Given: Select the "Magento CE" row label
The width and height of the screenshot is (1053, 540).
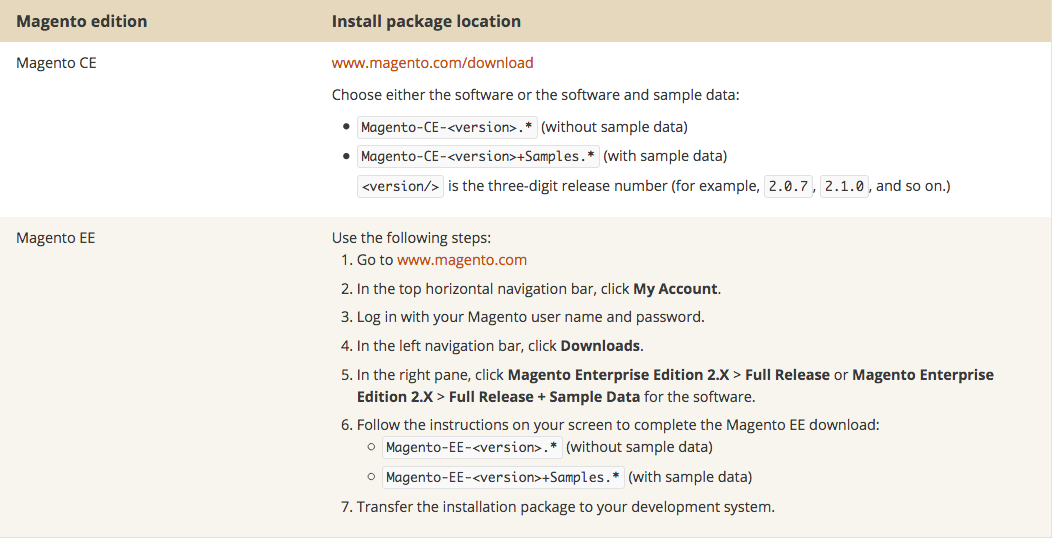Looking at the screenshot, I should coord(56,63).
